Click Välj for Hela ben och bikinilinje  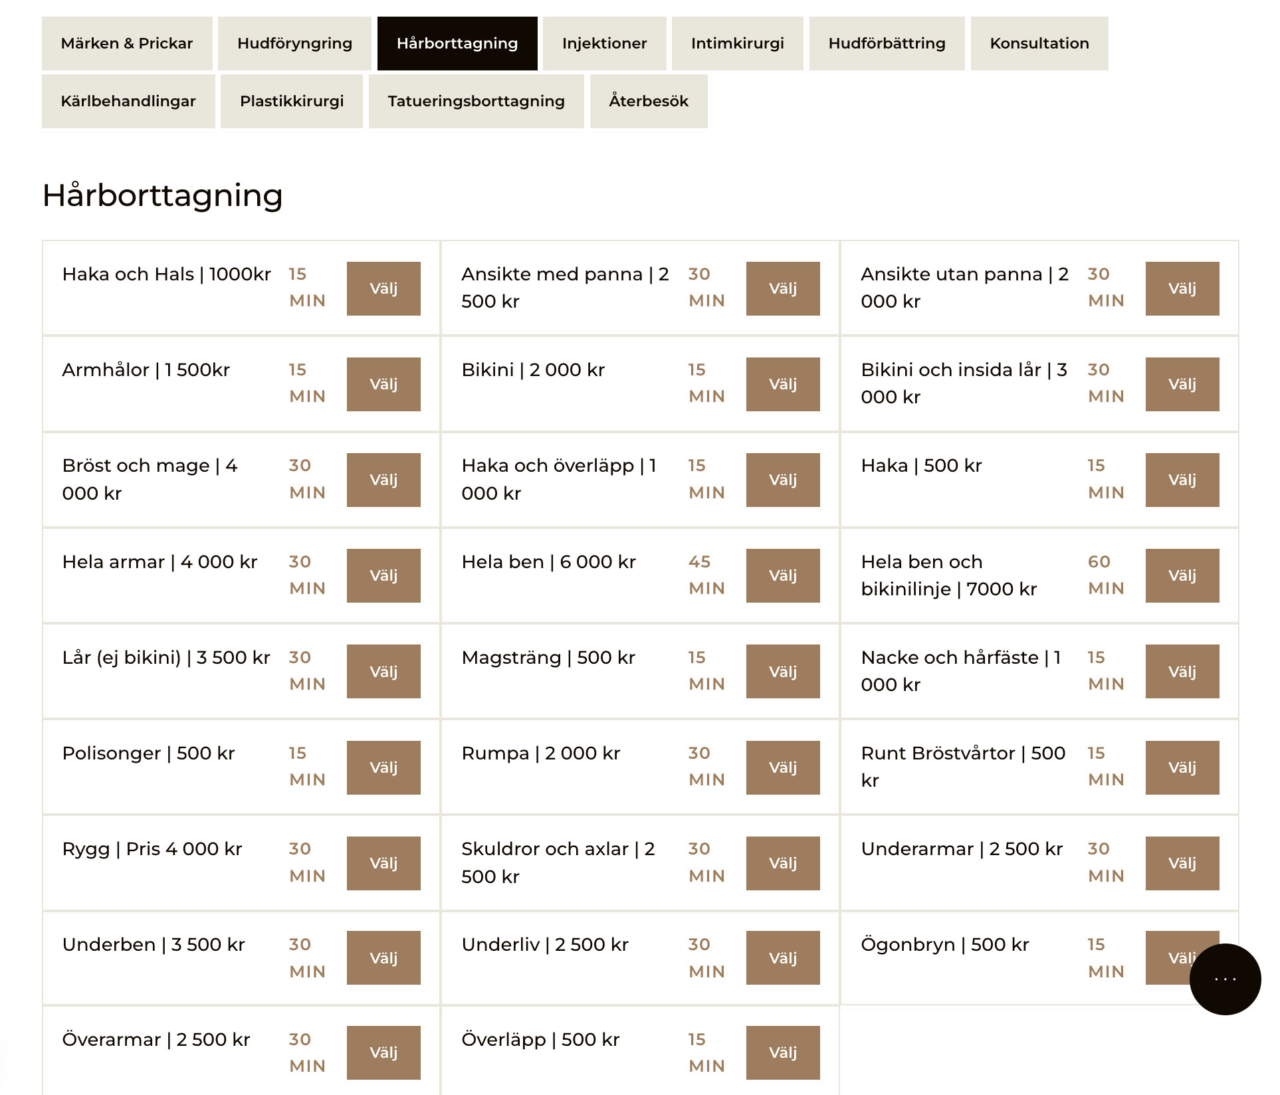pyautogui.click(x=1182, y=575)
